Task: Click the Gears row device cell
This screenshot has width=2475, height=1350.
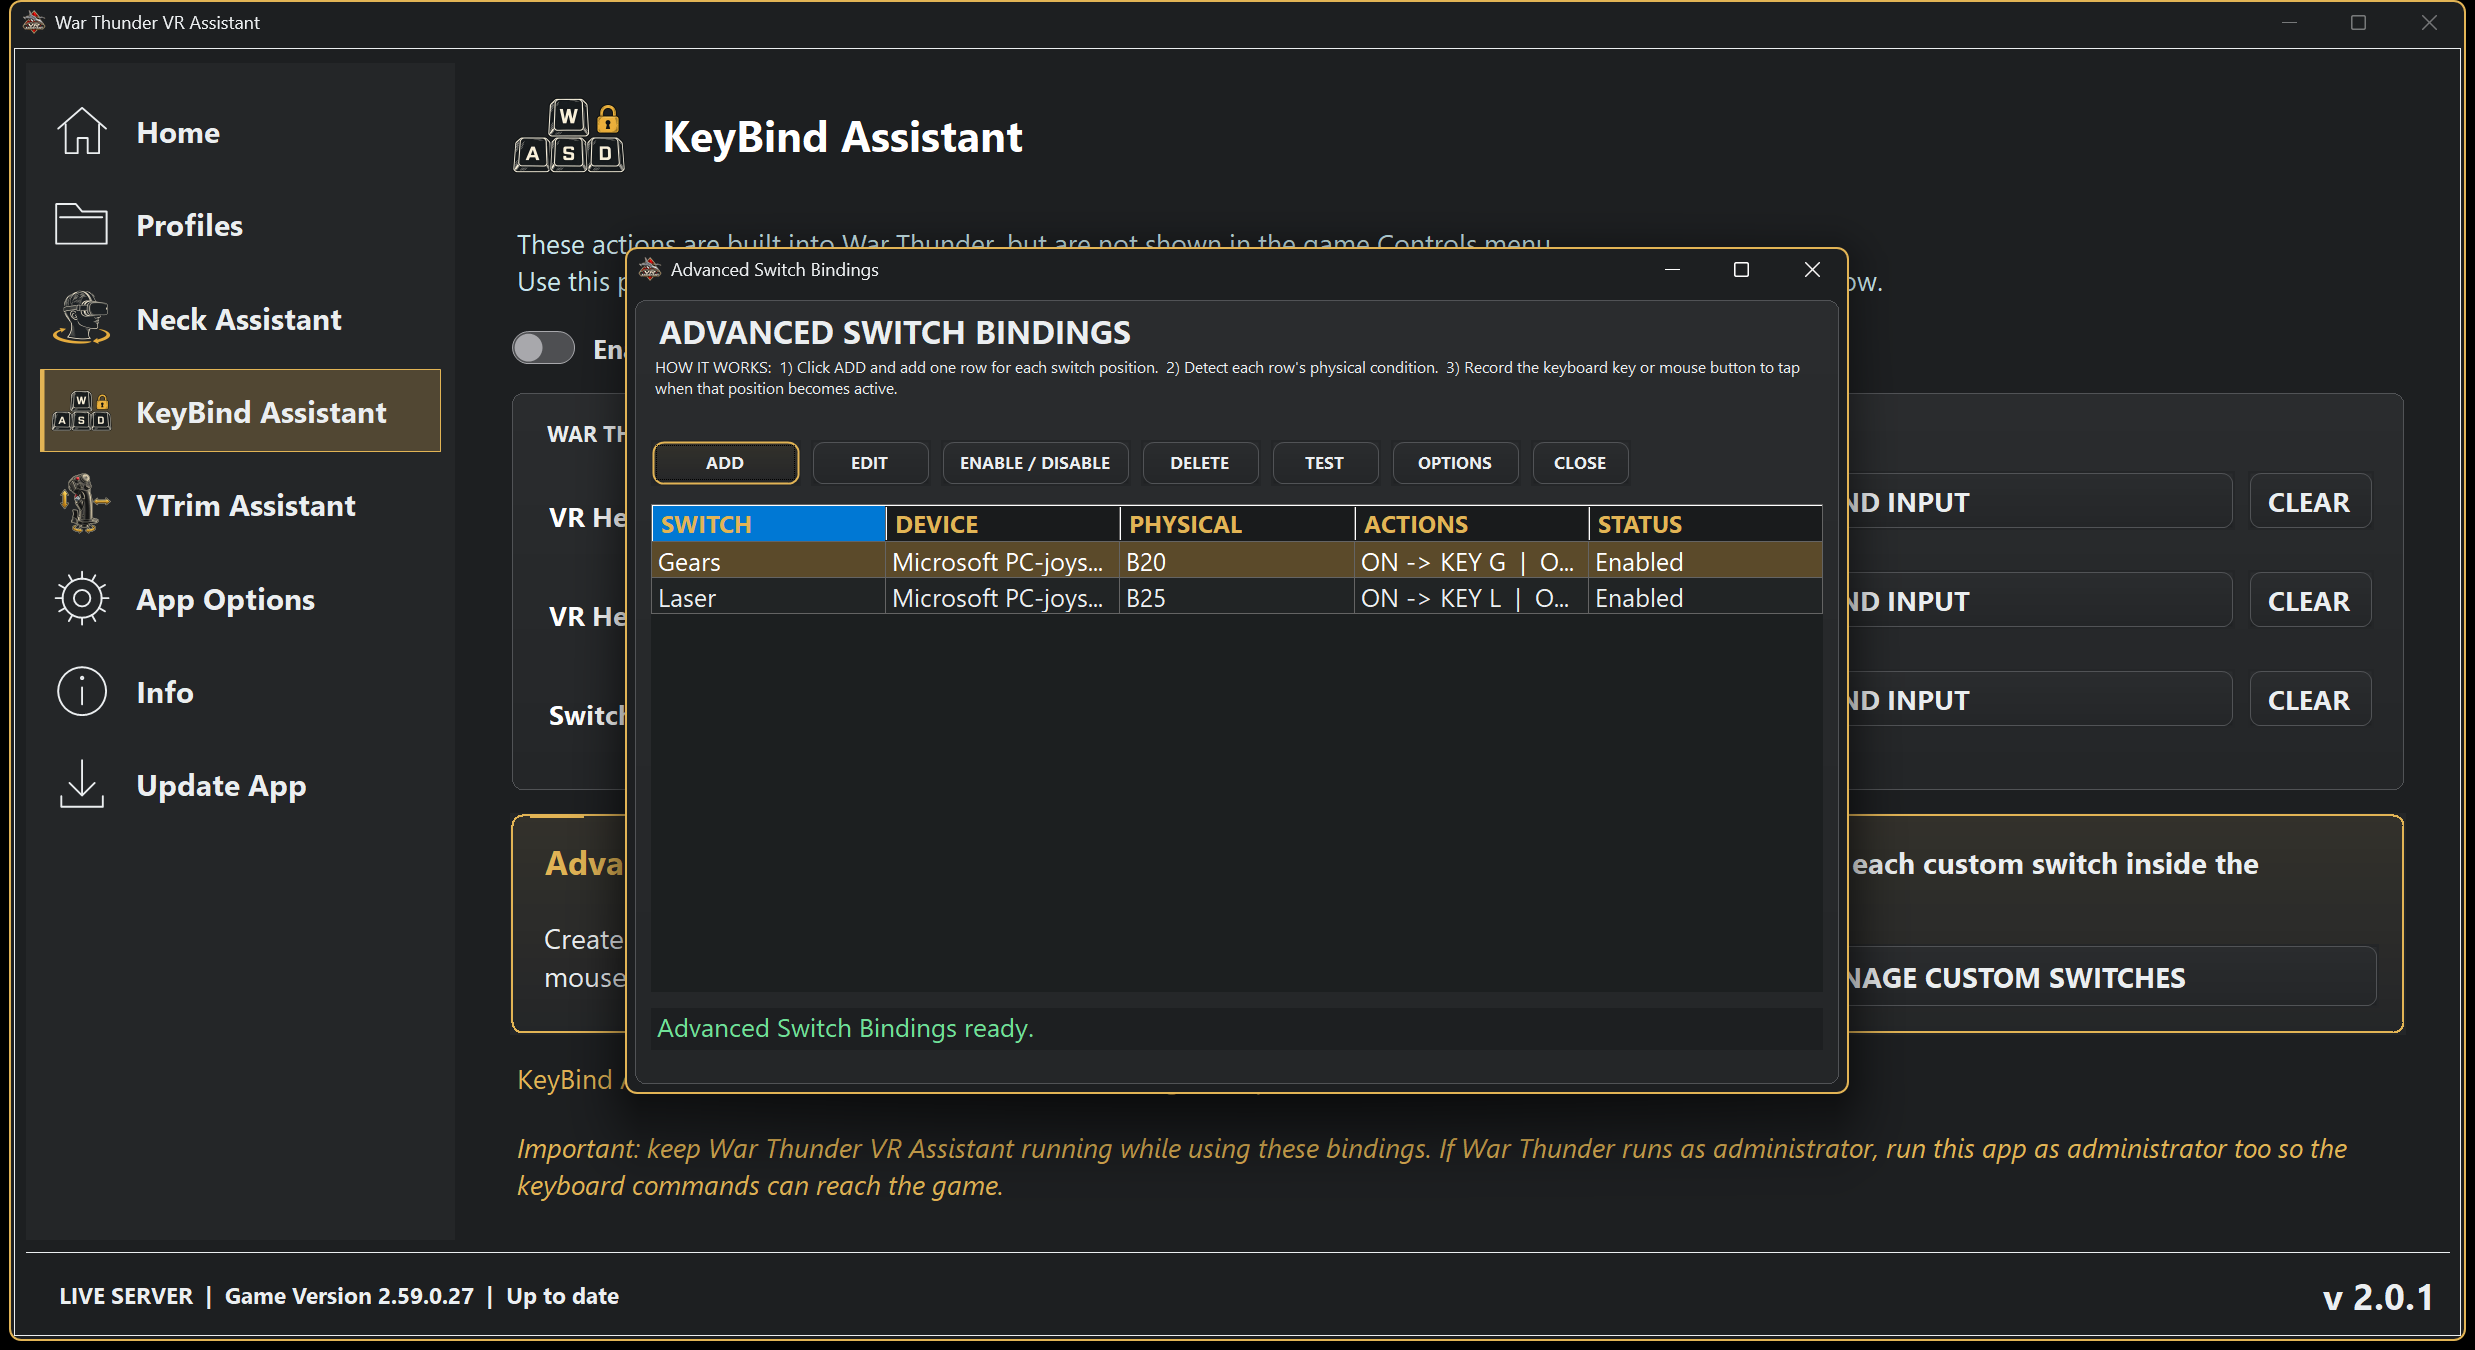Action: click(x=1002, y=561)
